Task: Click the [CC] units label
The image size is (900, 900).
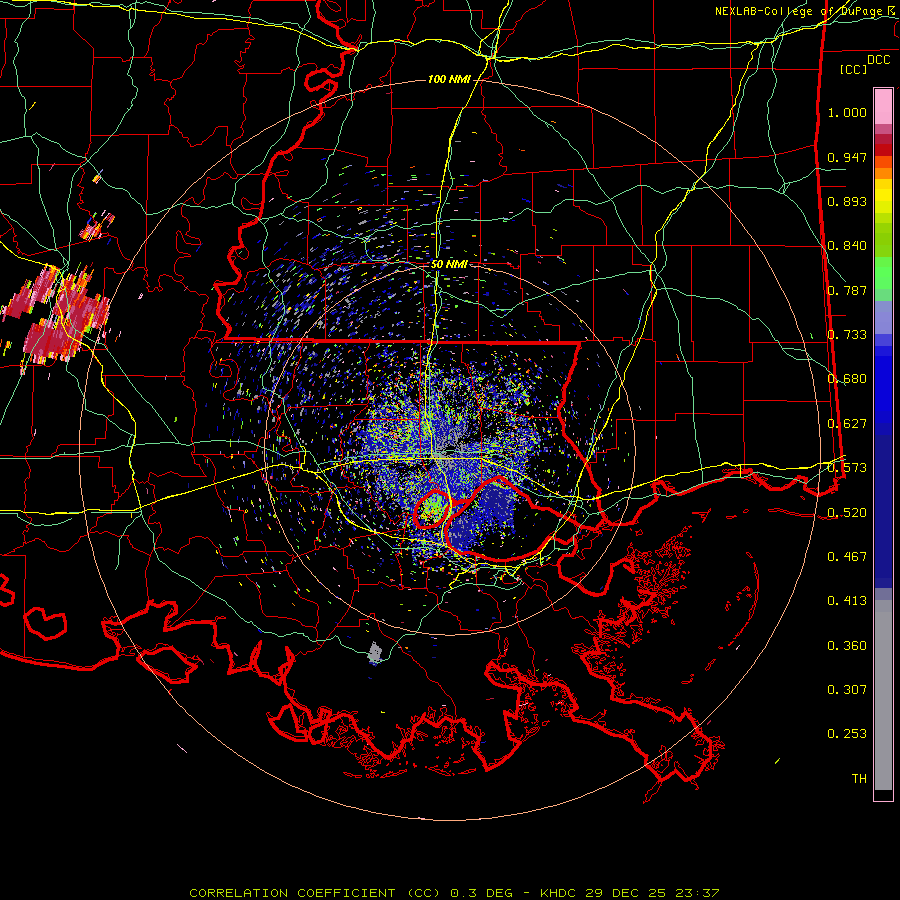Action: [854, 69]
